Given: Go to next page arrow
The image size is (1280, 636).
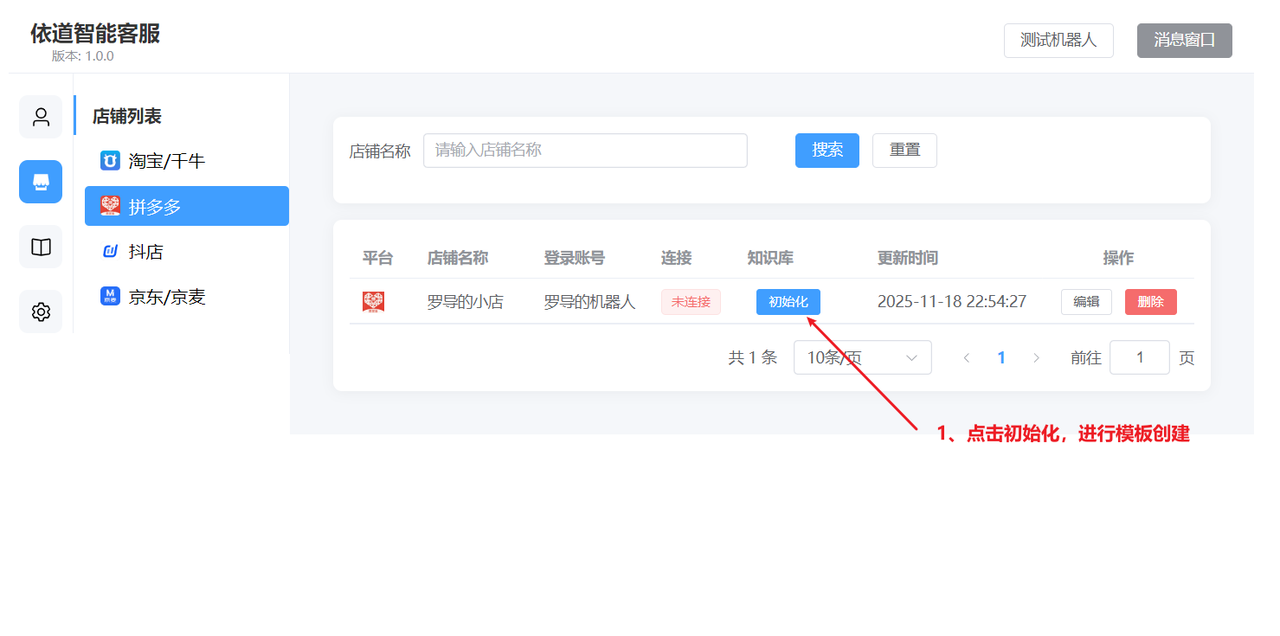Looking at the screenshot, I should pos(1036,358).
